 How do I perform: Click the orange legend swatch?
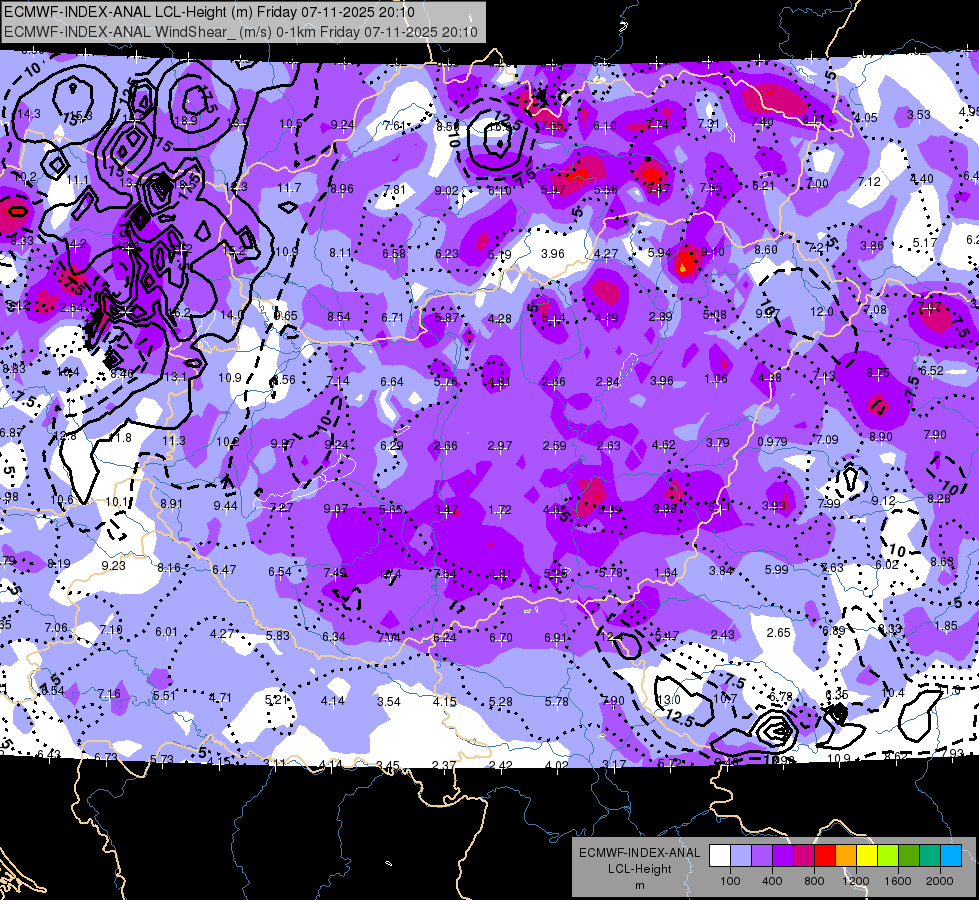click(x=846, y=855)
